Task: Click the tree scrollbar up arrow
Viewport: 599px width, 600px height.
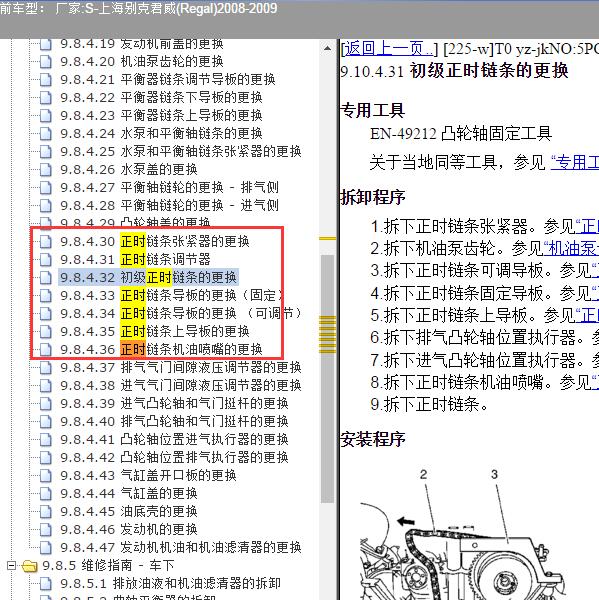Action: click(327, 49)
